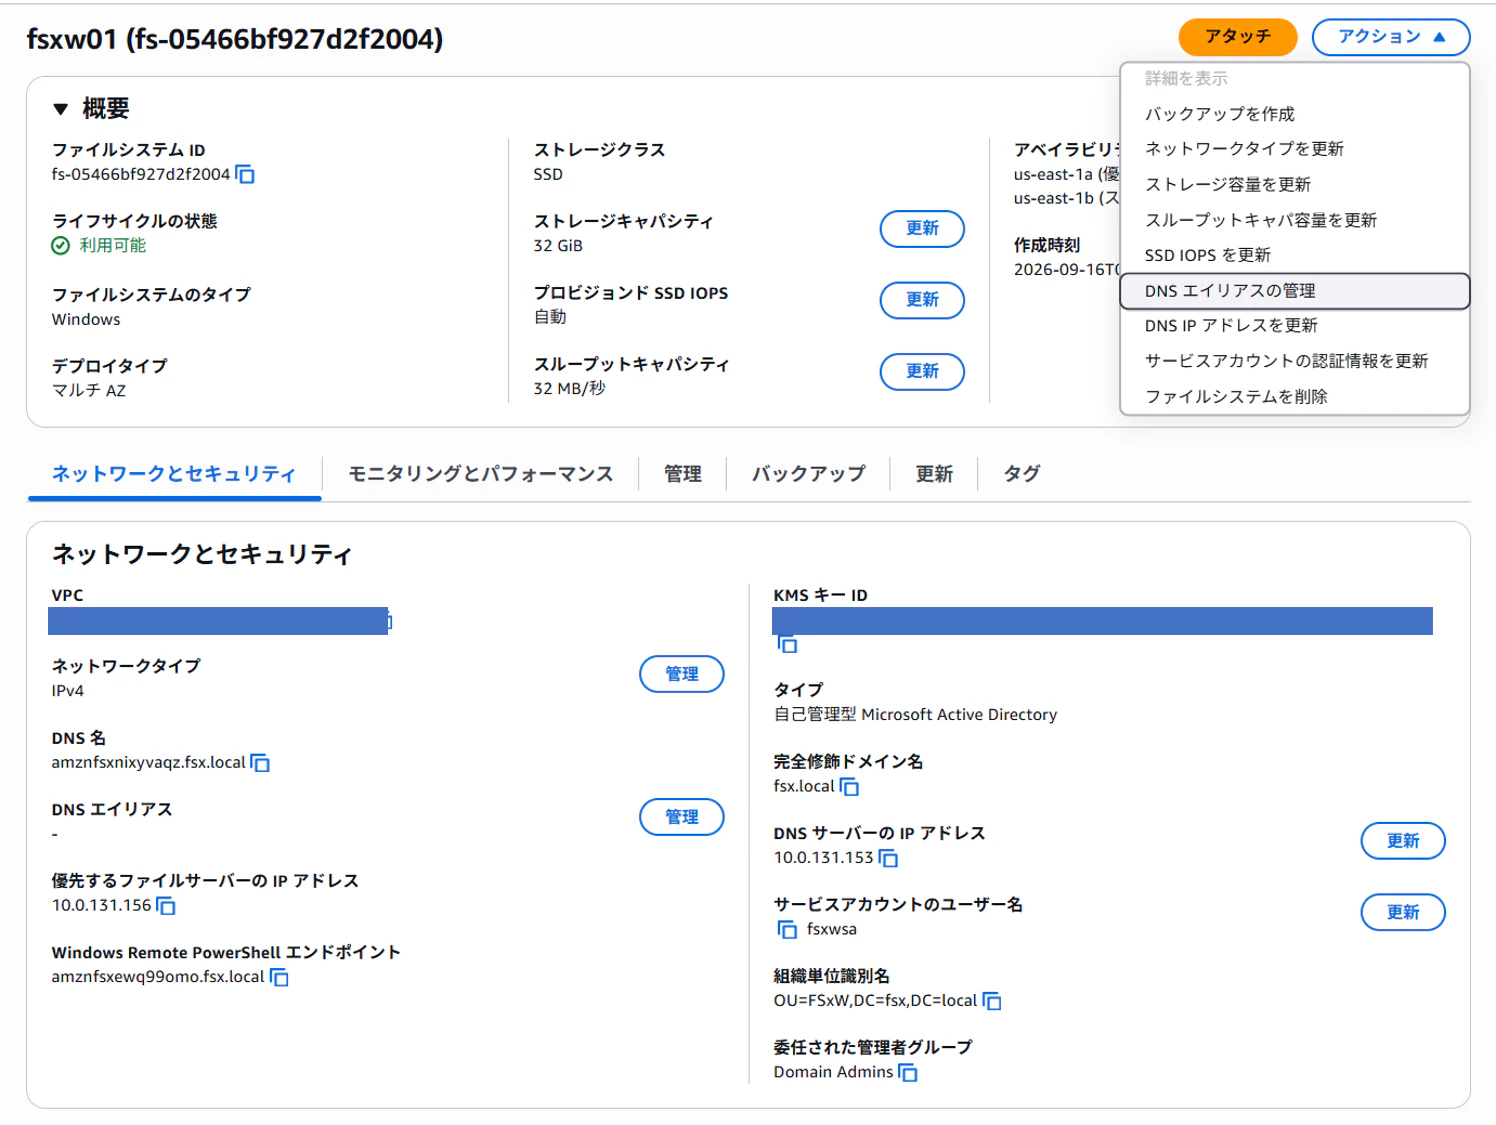
Task: Select the ネットワークとセキュリティ tab
Action: click(174, 474)
